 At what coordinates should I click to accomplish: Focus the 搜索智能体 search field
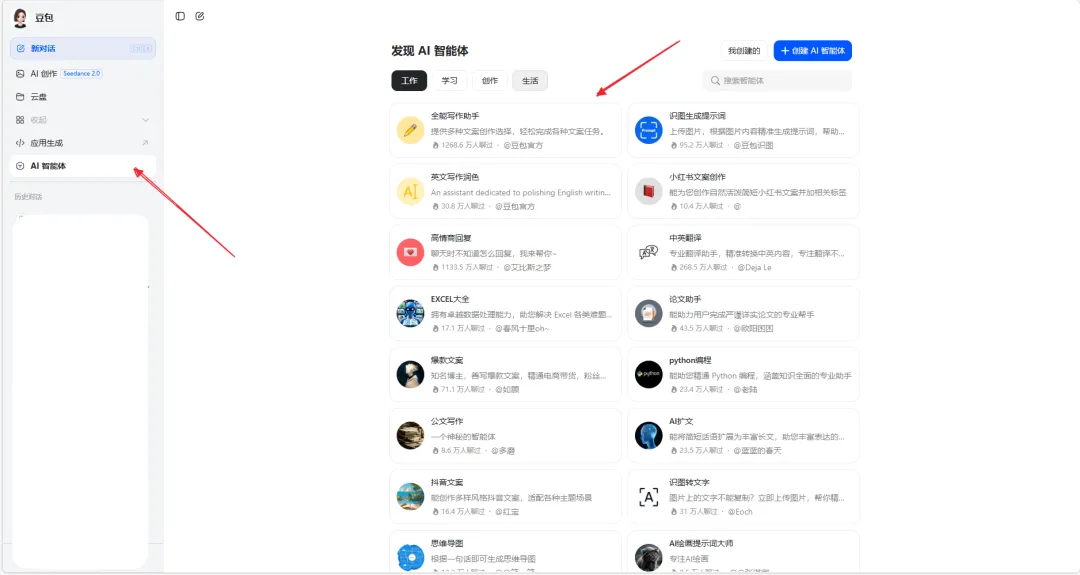tap(777, 81)
